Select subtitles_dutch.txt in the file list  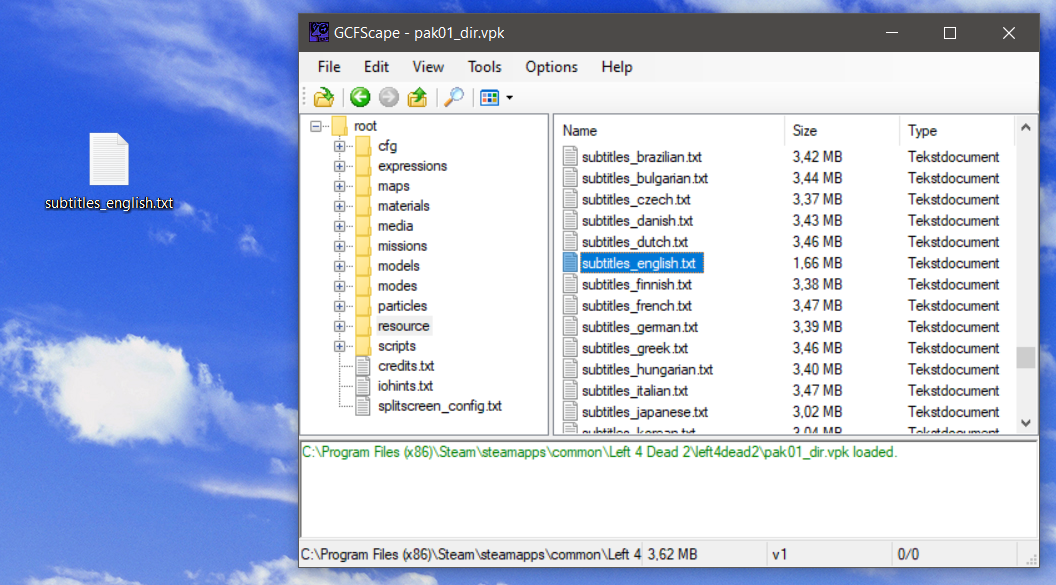pos(634,242)
